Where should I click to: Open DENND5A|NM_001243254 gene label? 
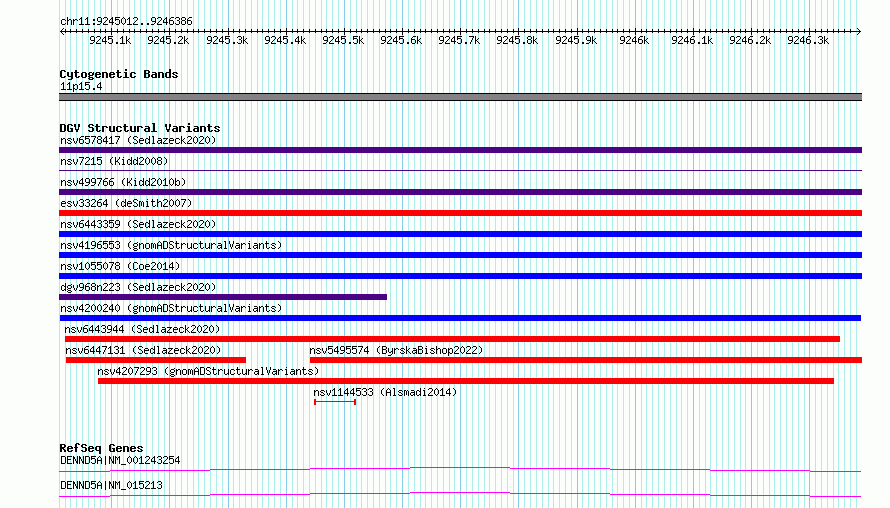pyautogui.click(x=120, y=460)
